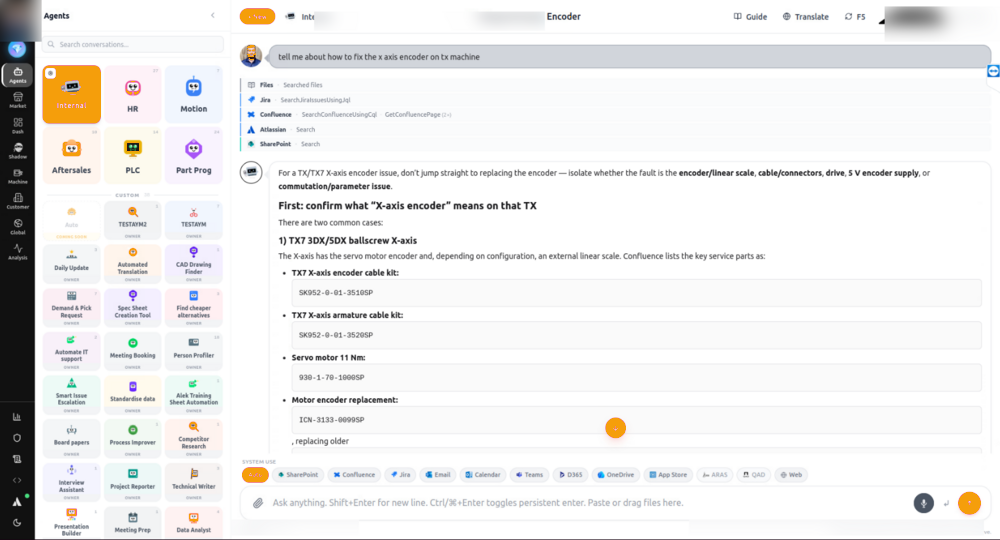
Task: Click the microphone voice input button
Action: (923, 503)
